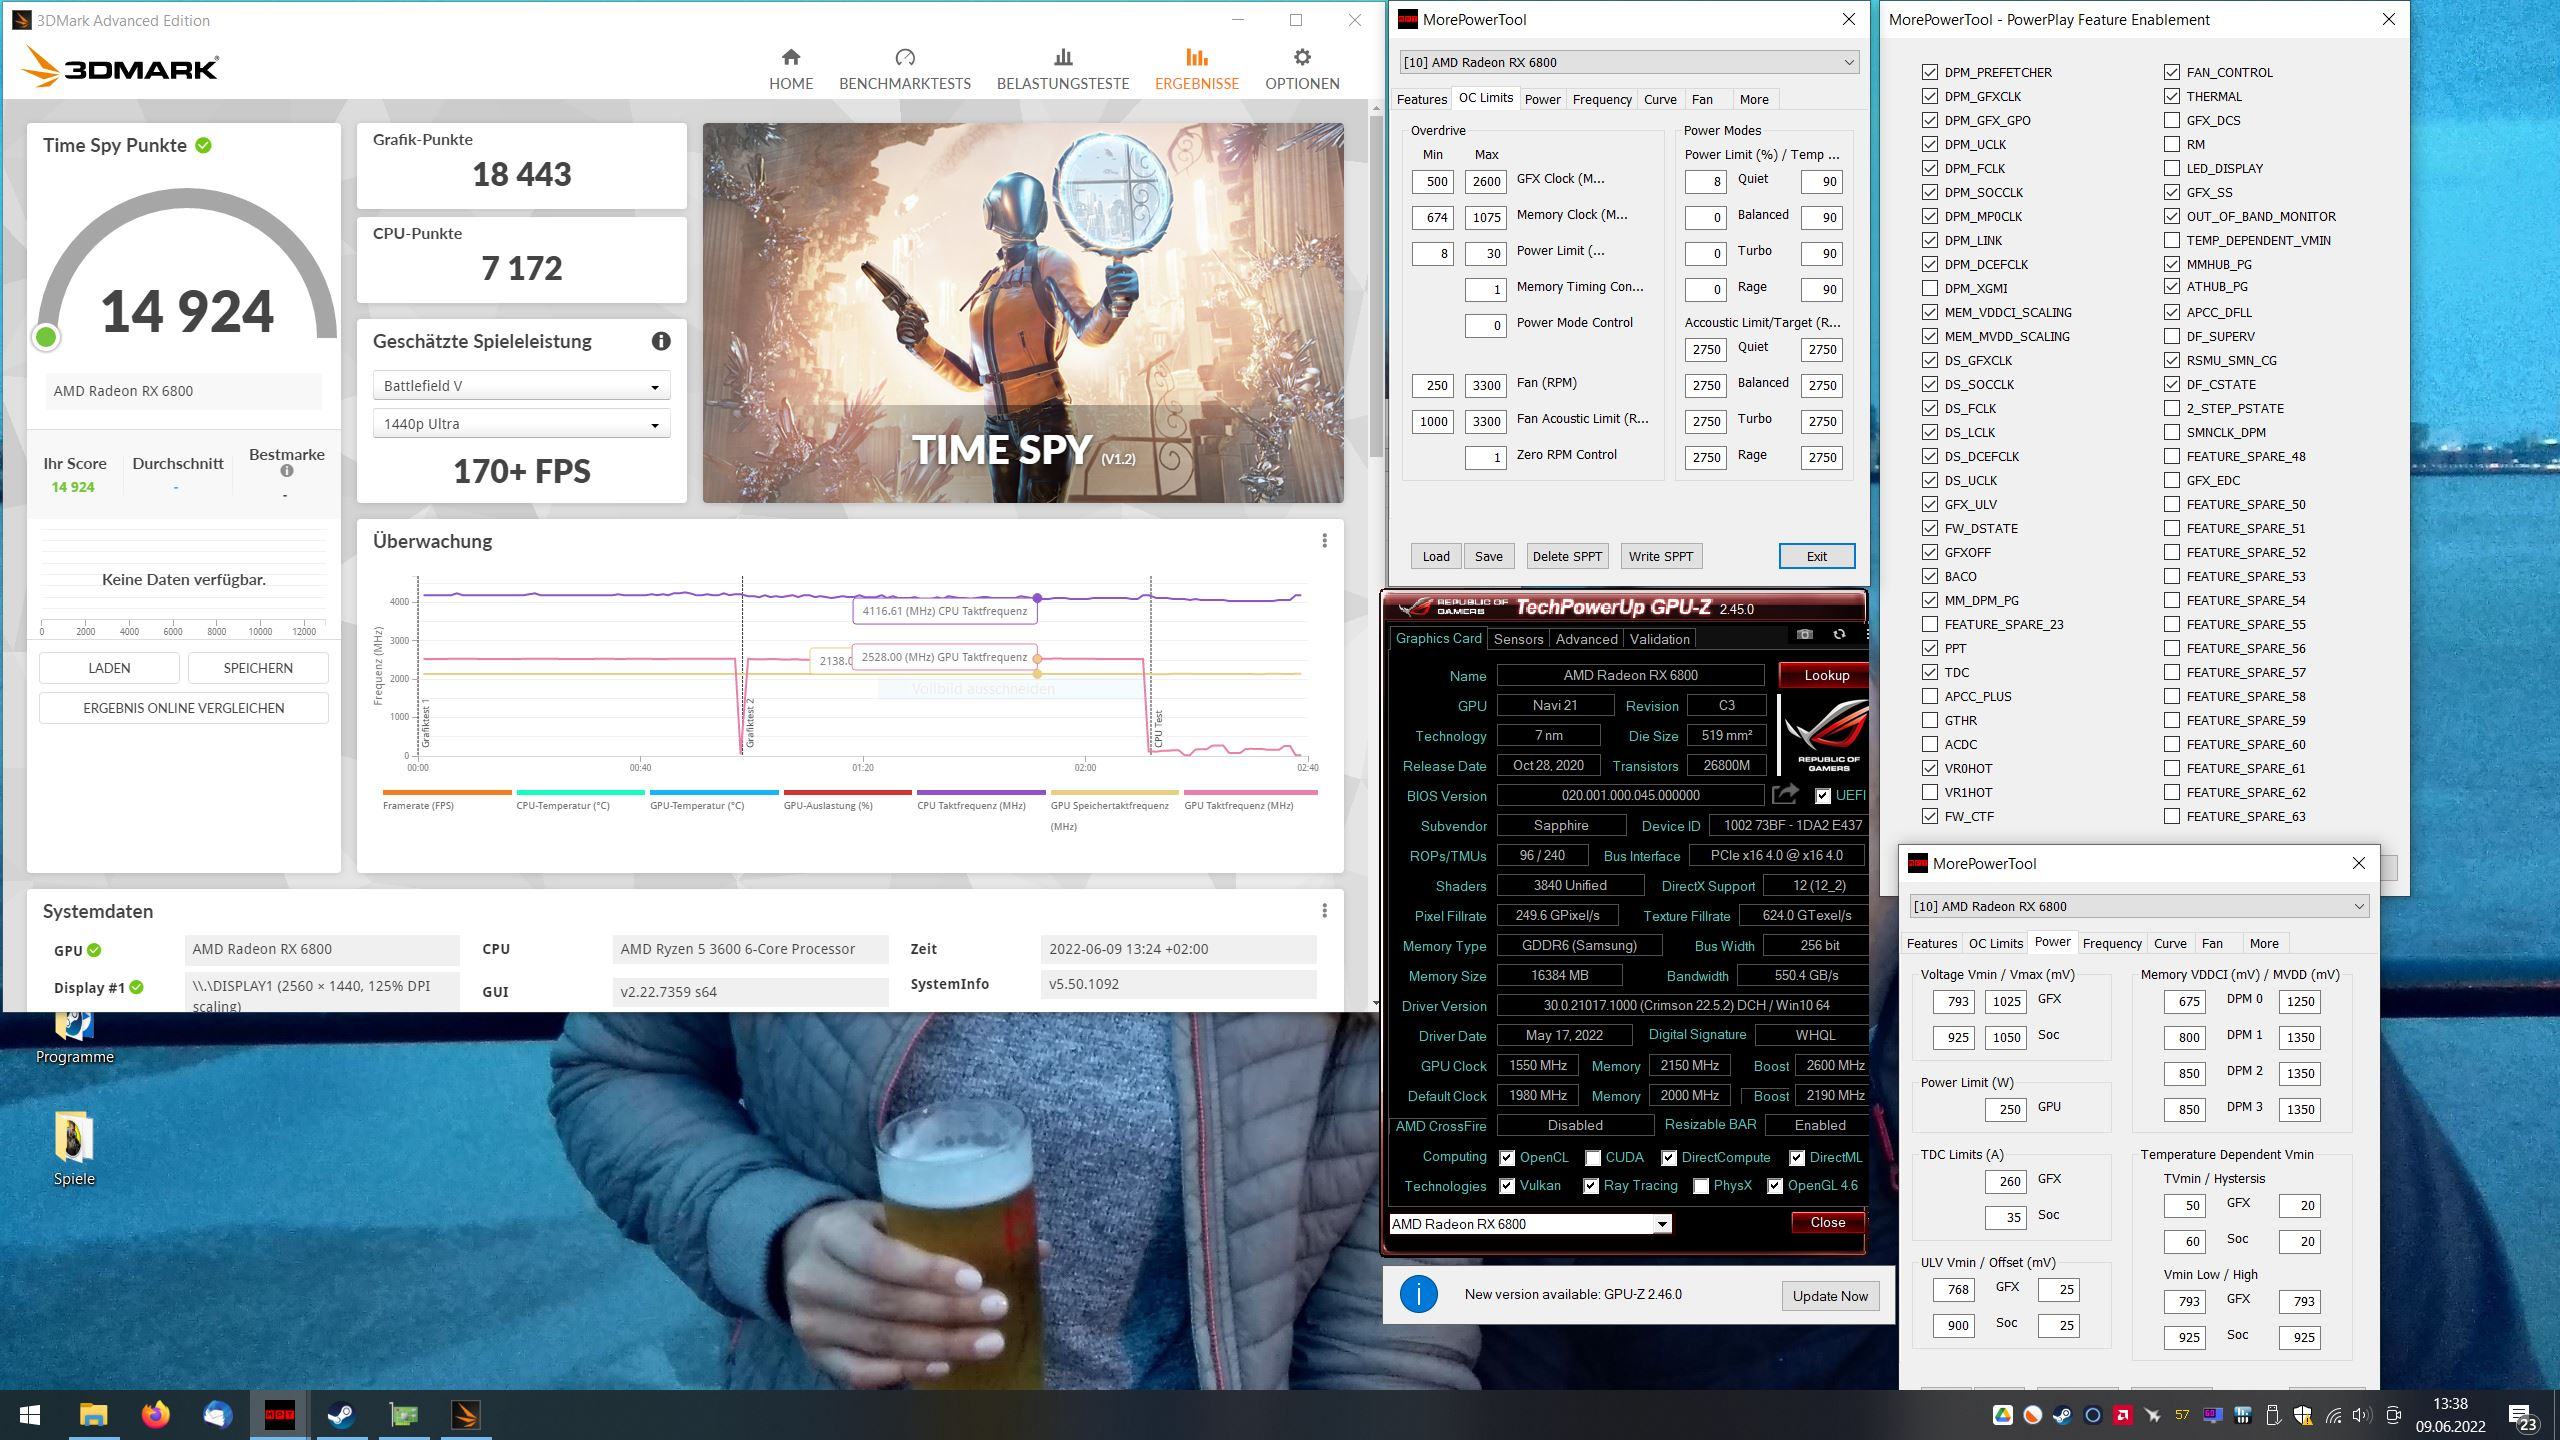
Task: Click GPU-Z refresh icon
Action: click(x=1839, y=635)
